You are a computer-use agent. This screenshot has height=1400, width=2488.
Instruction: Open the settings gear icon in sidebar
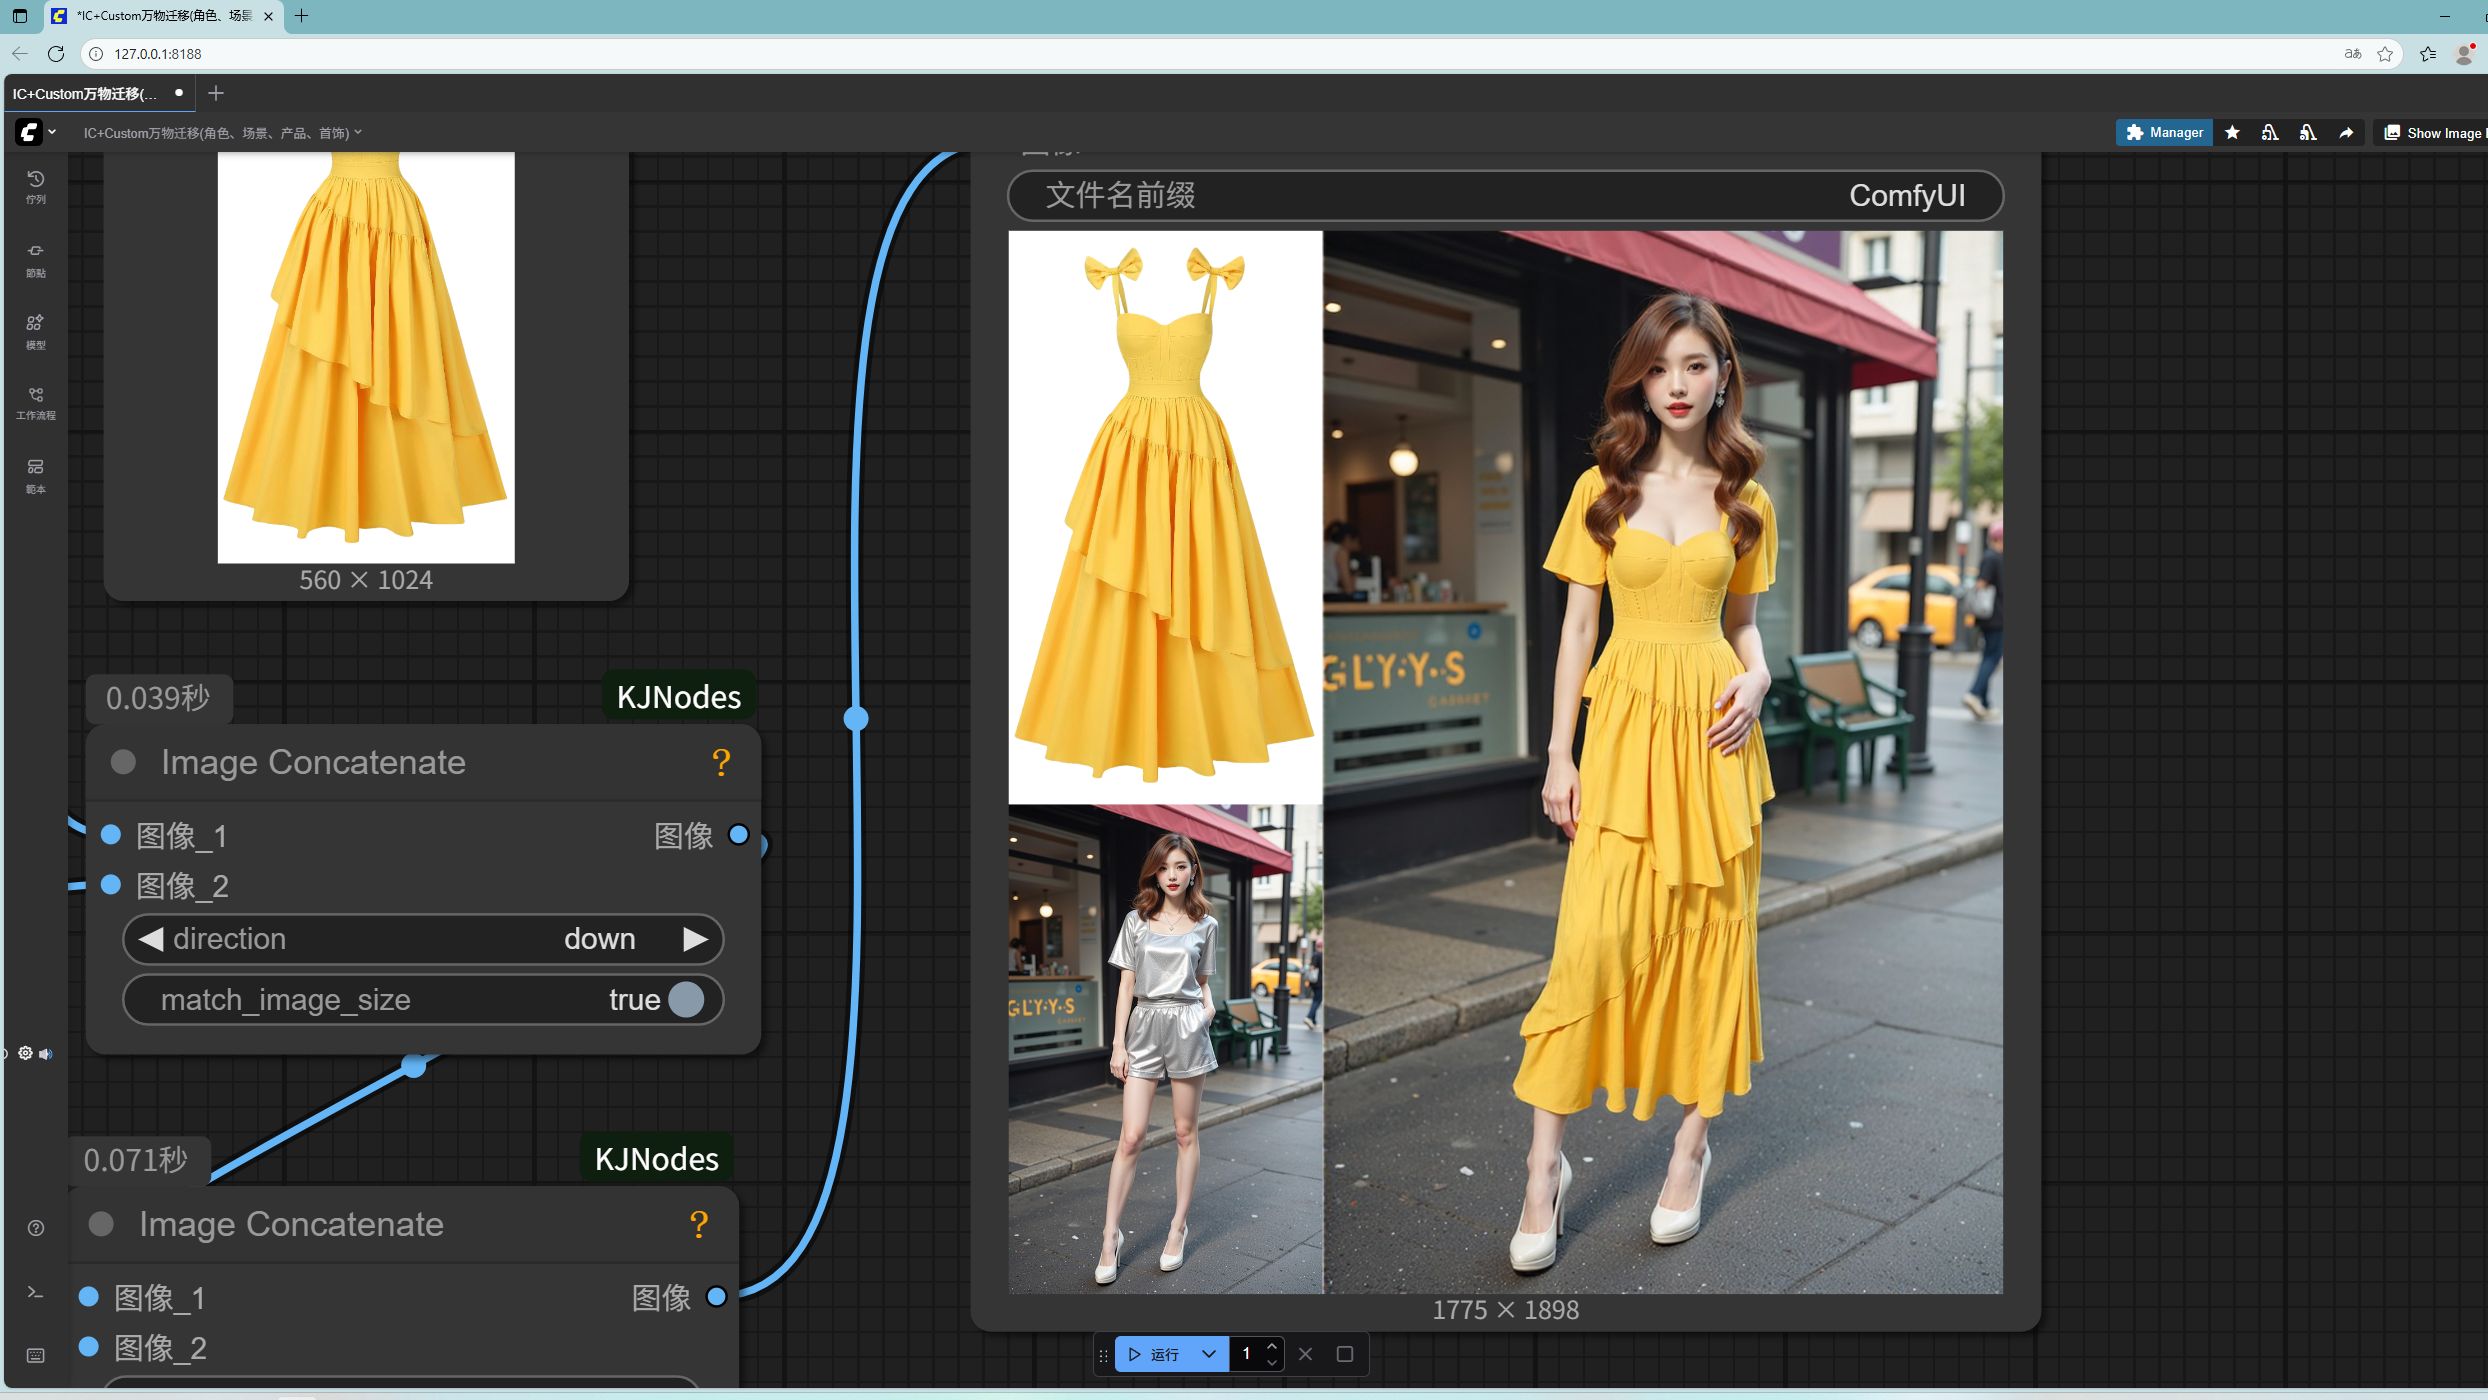25,1053
